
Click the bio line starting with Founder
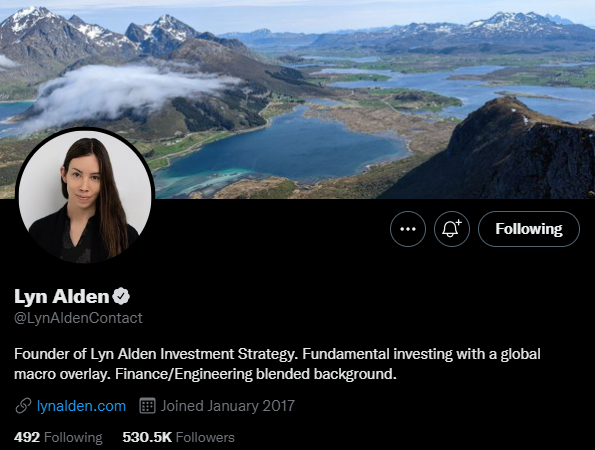277,354
